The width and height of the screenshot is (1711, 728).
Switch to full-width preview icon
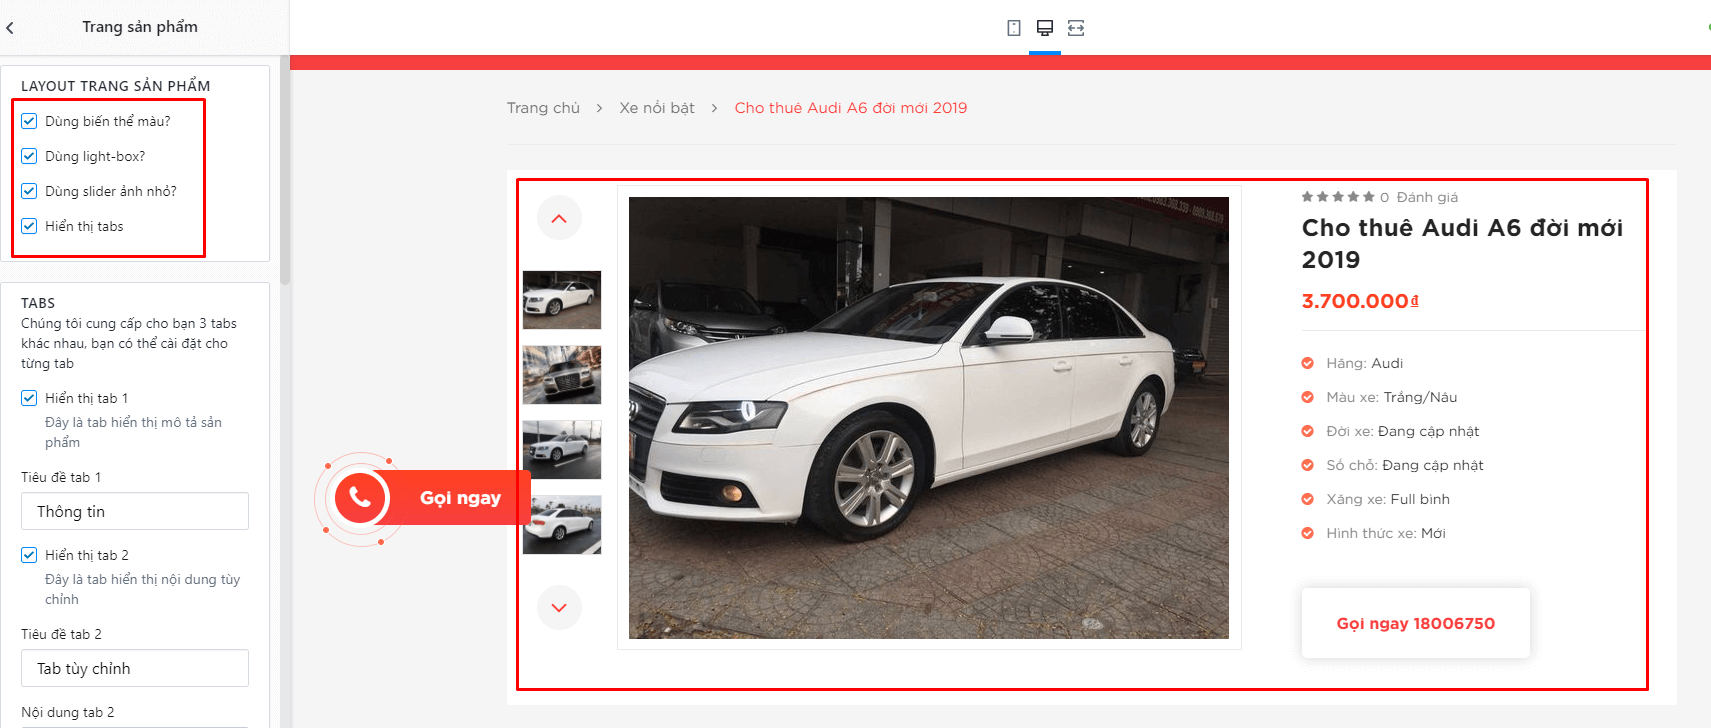(x=1076, y=28)
